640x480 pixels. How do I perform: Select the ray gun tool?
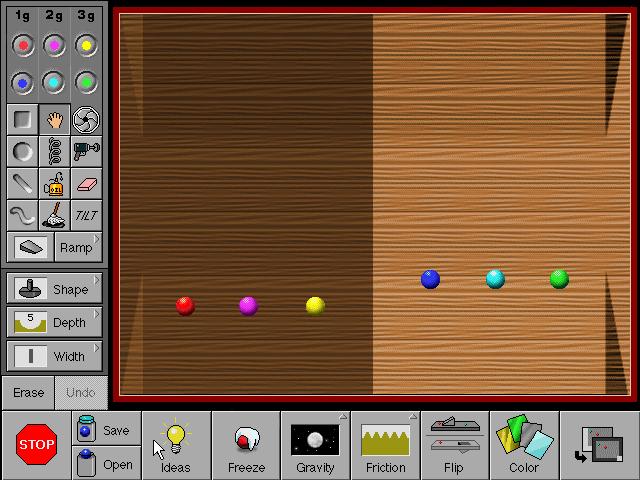pos(86,151)
